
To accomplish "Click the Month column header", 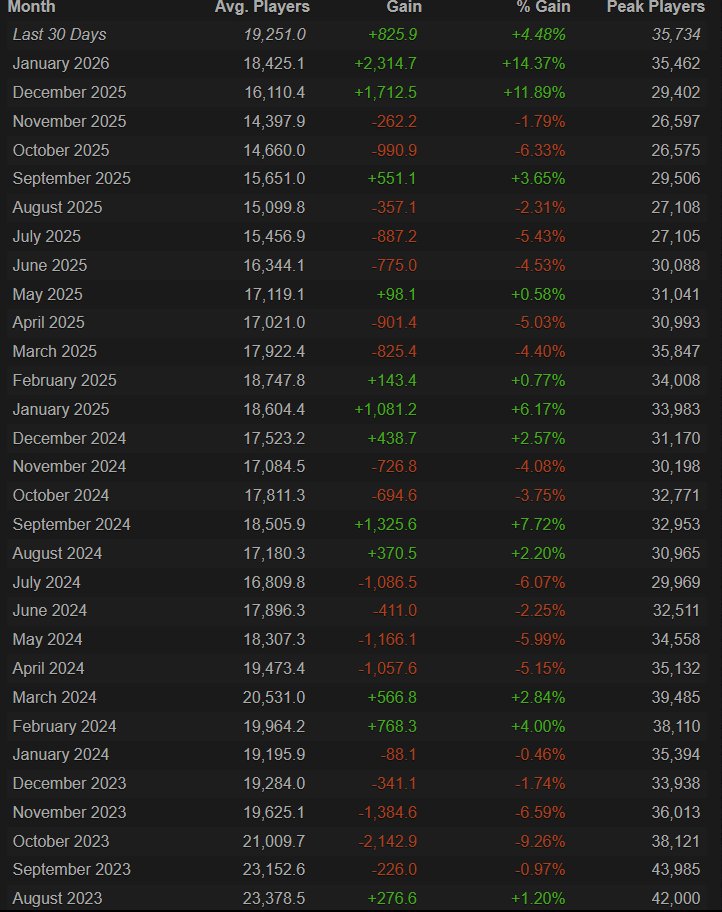I will click(x=31, y=7).
